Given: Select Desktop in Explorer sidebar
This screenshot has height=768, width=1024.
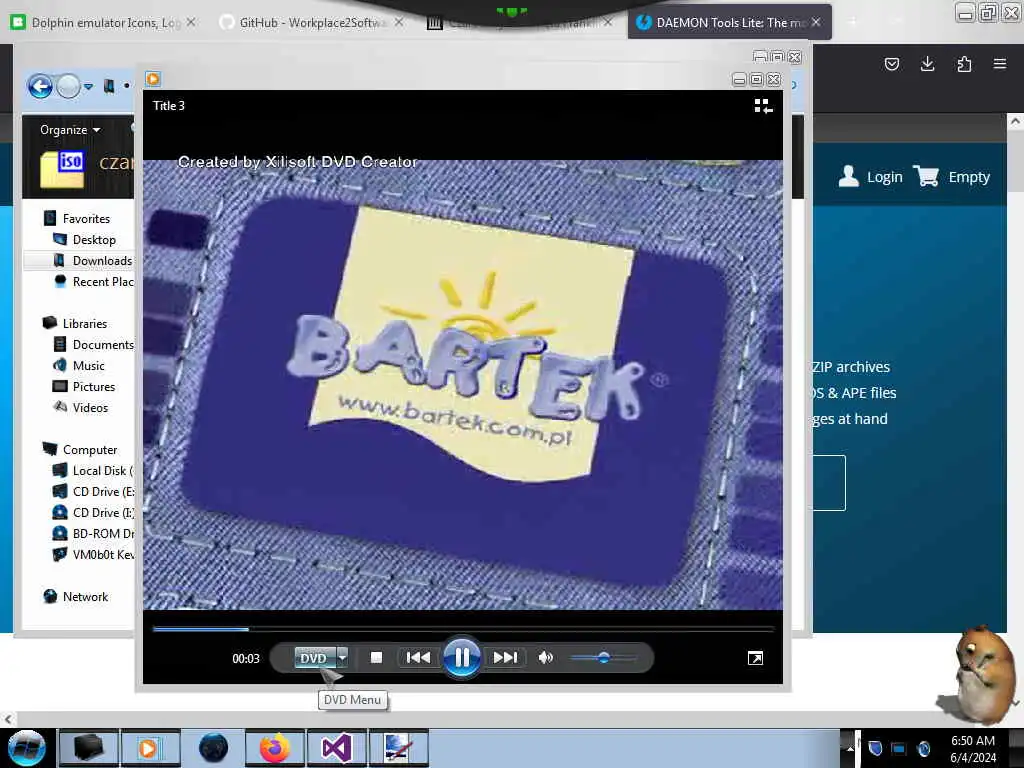Looking at the screenshot, I should [93, 240].
